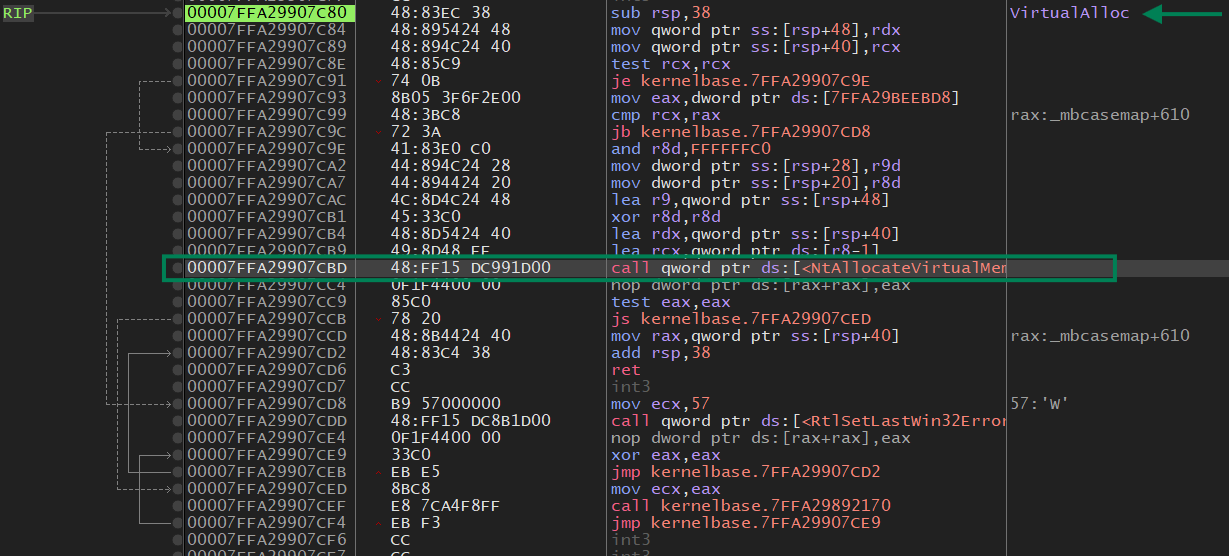Click the cmp rcx,rax instruction
Viewport: 1229px width, 556px height.
(x=665, y=115)
